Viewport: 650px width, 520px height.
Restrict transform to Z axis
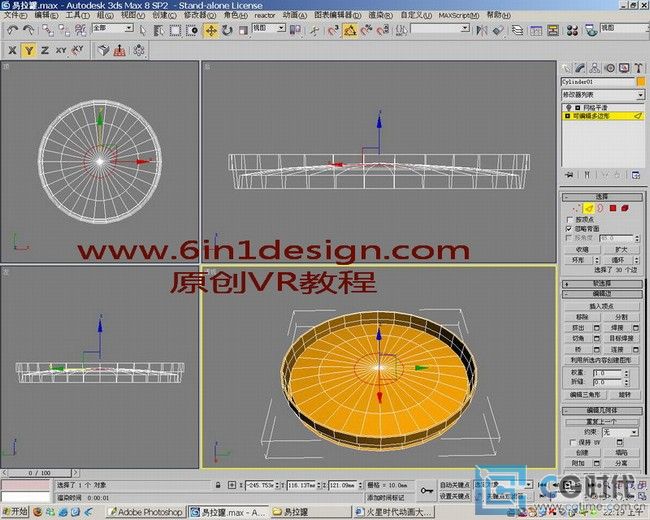[x=45, y=51]
